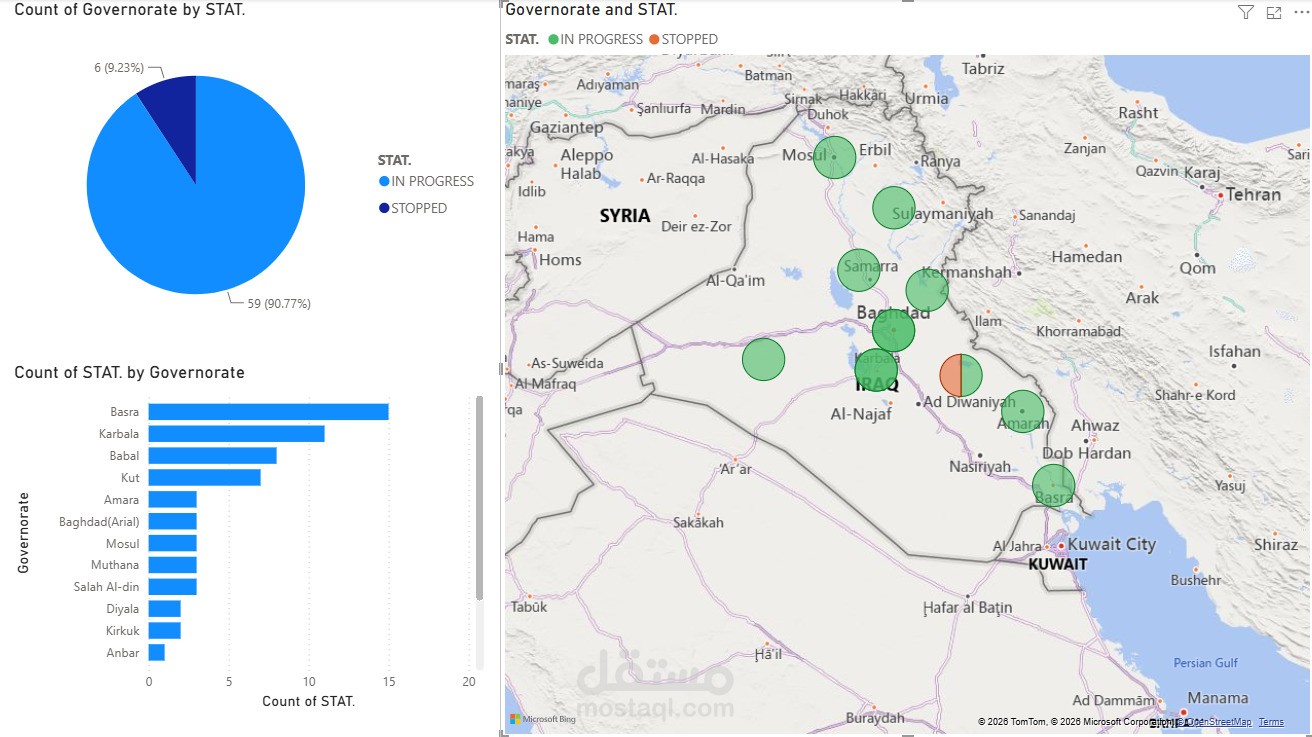Click the "Count of STAT." axis title
The height and width of the screenshot is (737, 1312).
tap(309, 701)
